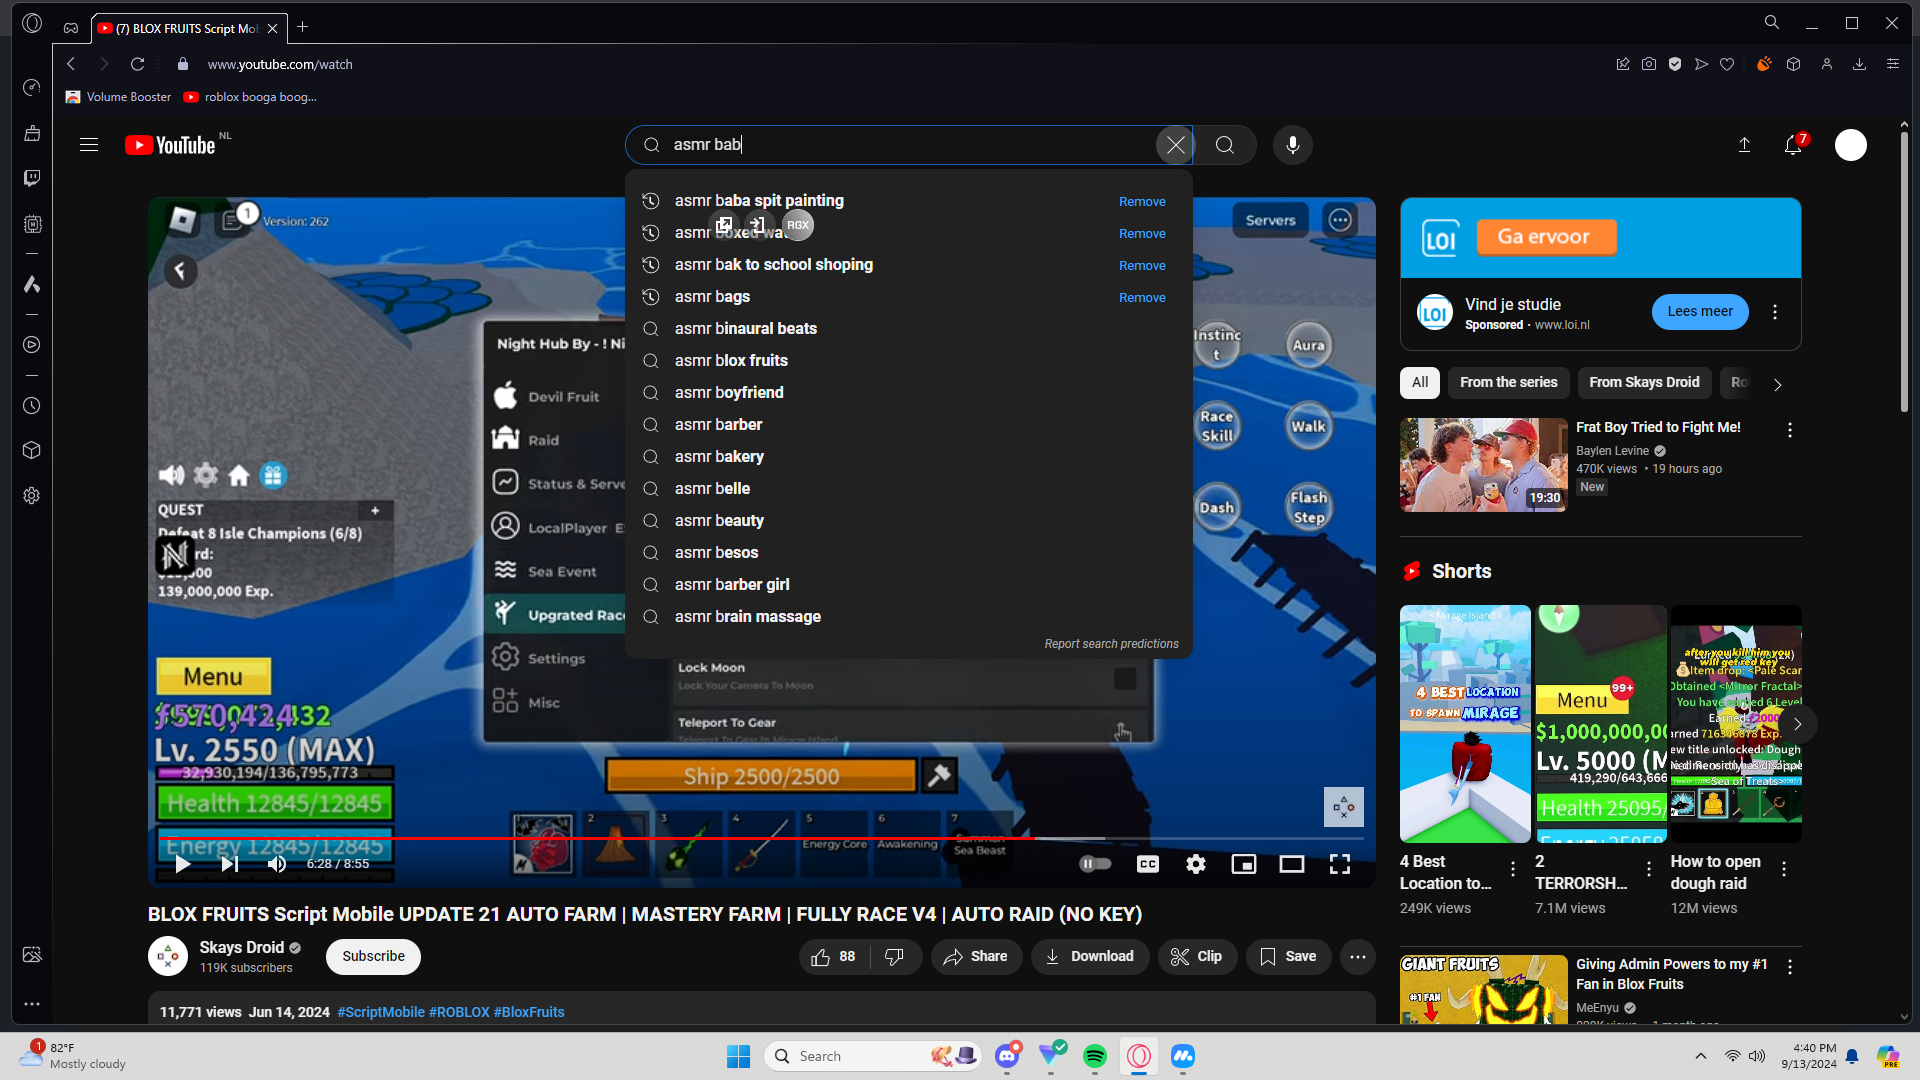Click 'Lees meer' sponsored button

[x=1700, y=312]
